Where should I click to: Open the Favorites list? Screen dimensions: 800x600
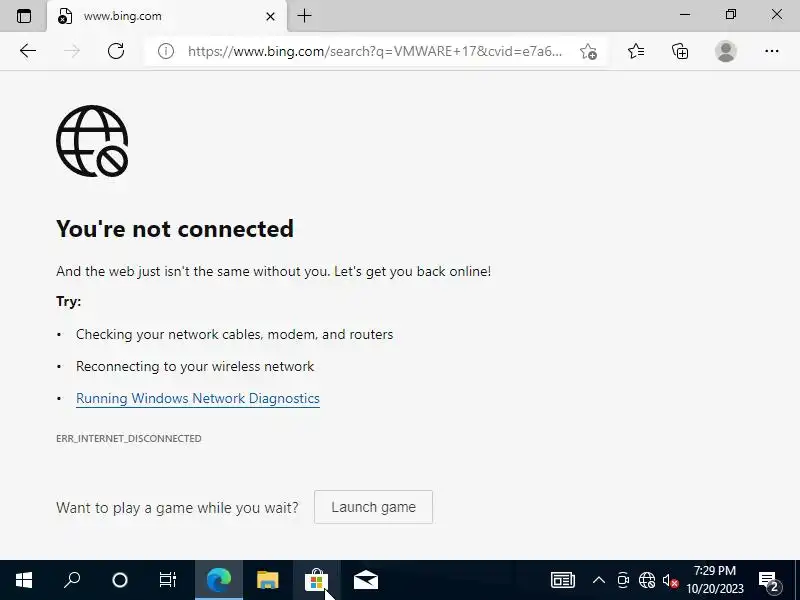(x=636, y=51)
